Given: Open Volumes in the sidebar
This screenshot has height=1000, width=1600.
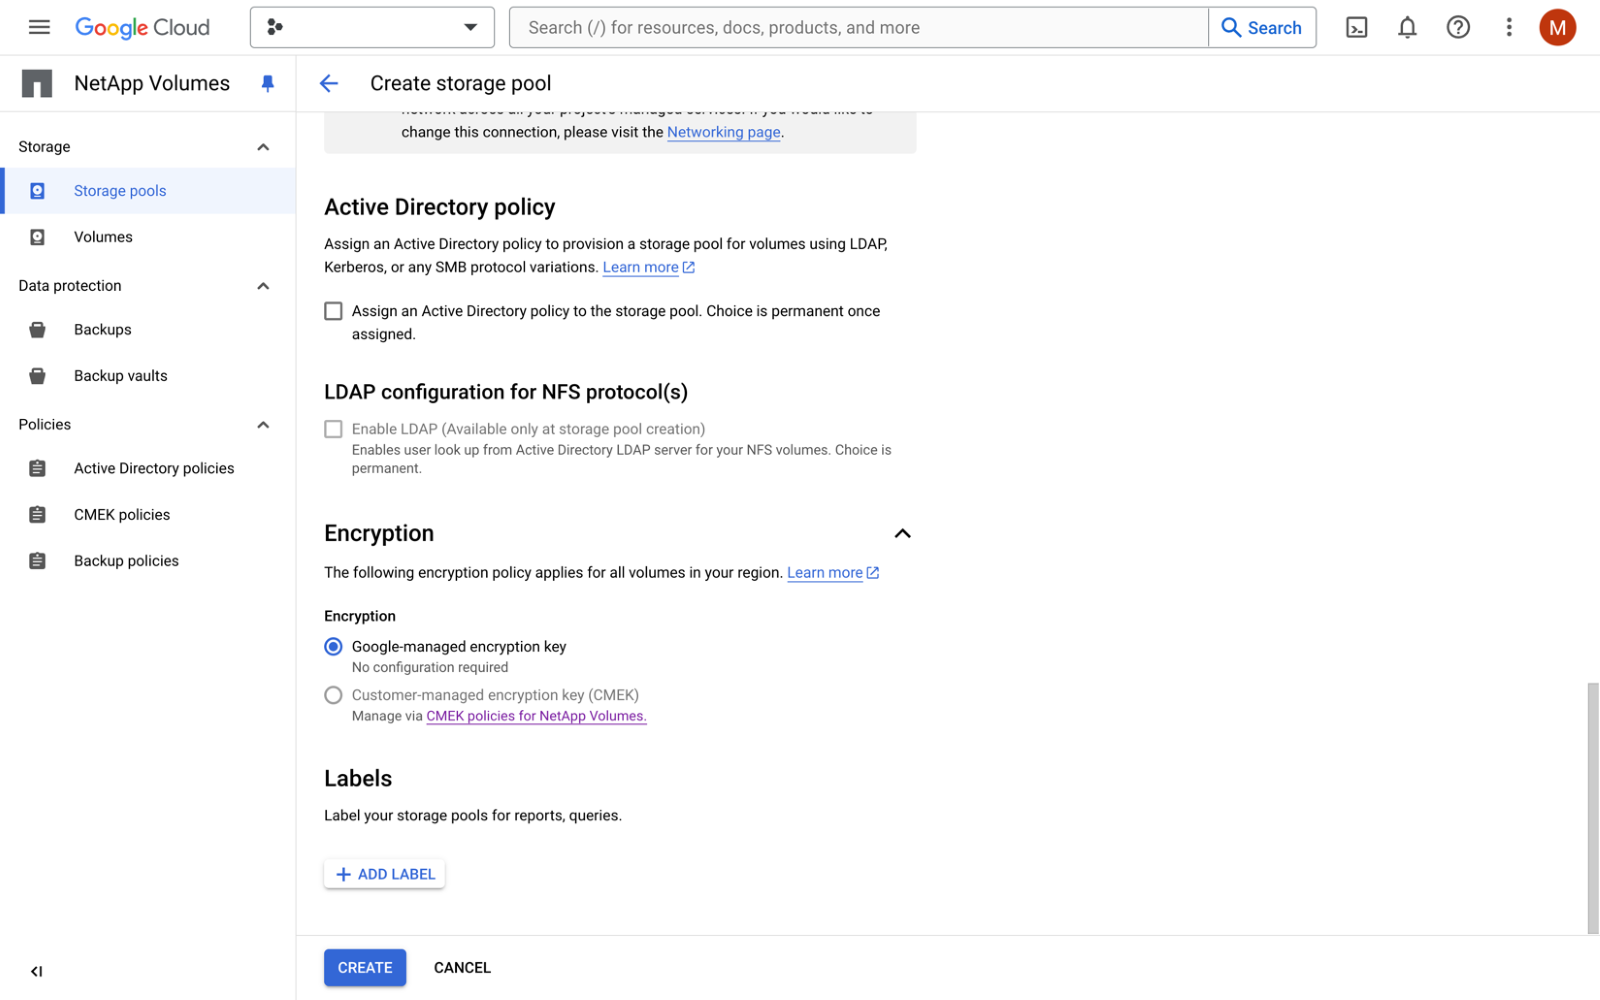Looking at the screenshot, I should click(x=103, y=237).
